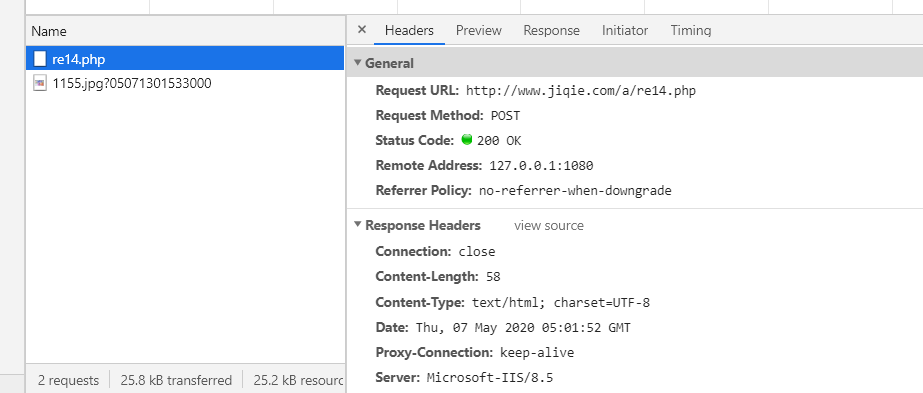Switch to the Headers tab
This screenshot has width=923, height=393.
point(409,30)
